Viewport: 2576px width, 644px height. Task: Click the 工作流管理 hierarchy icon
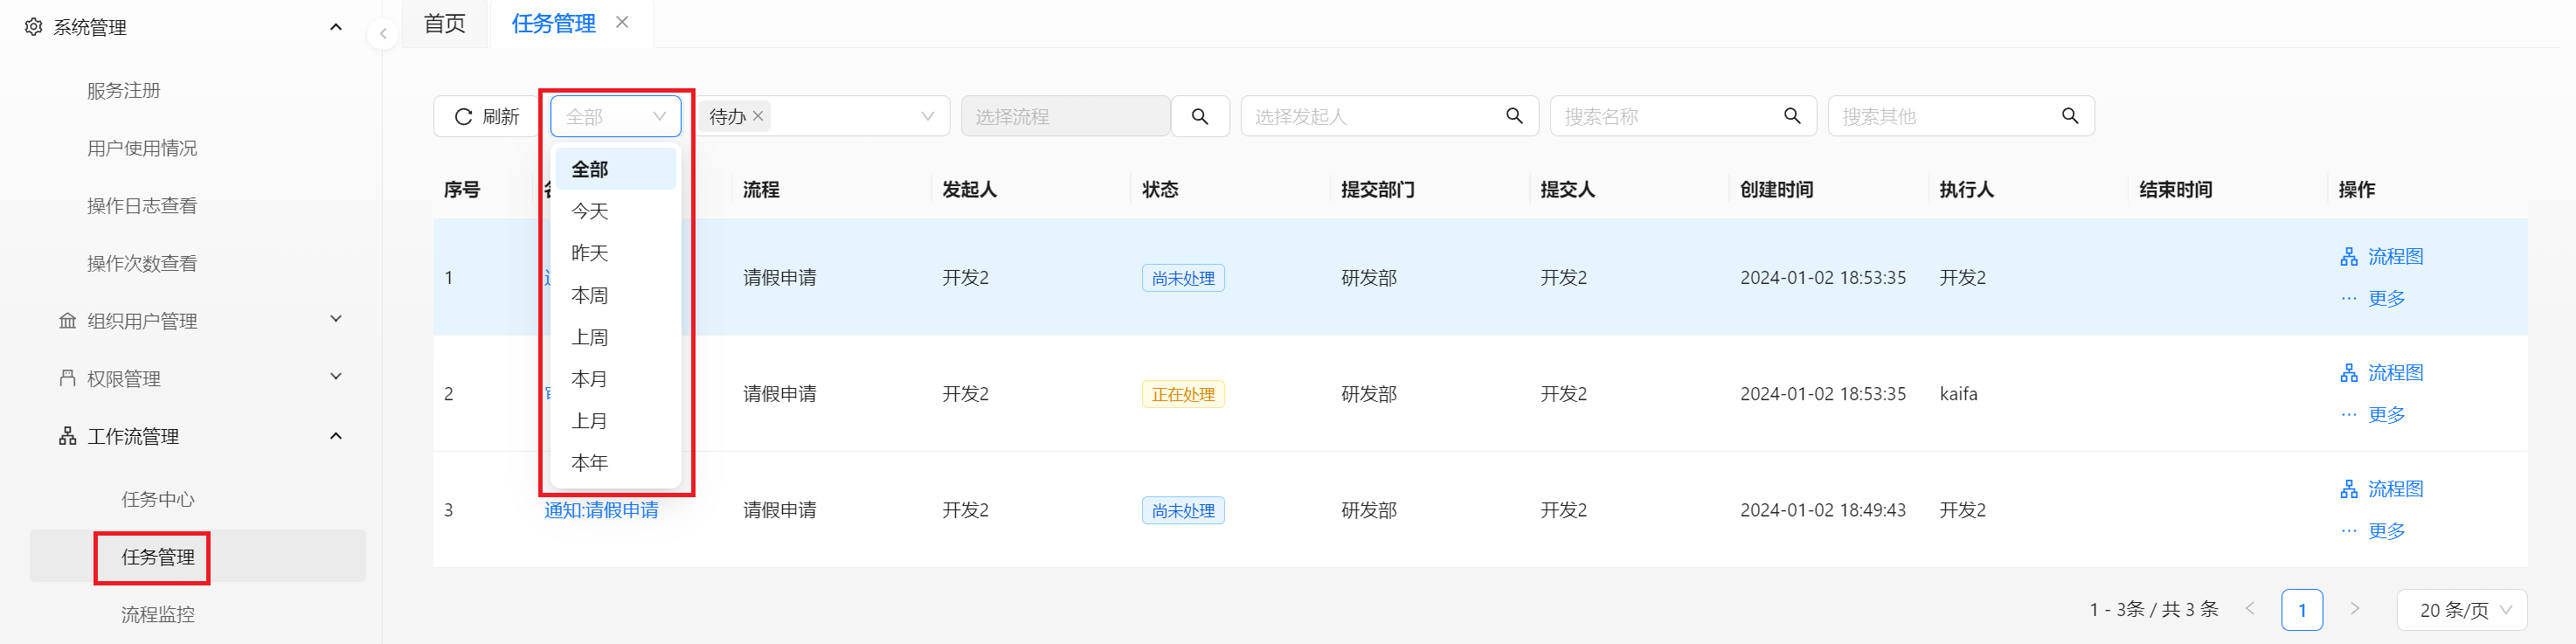(67, 436)
